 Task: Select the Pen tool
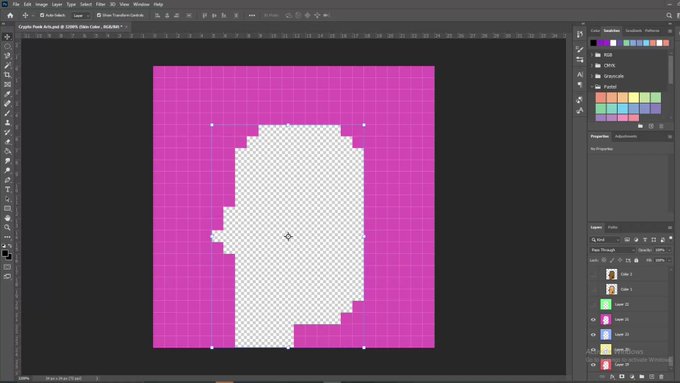[x=7, y=180]
